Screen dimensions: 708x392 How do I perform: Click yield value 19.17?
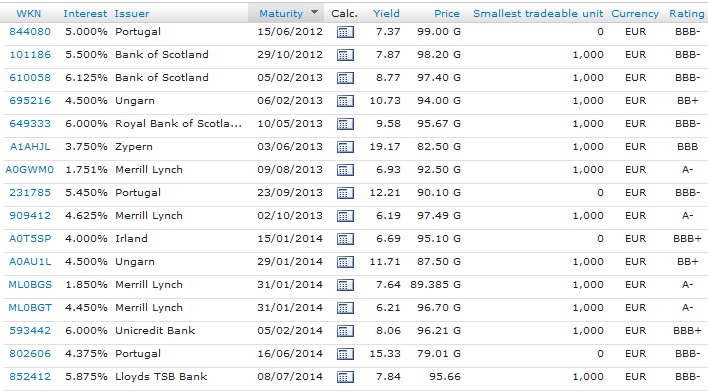pyautogui.click(x=385, y=147)
